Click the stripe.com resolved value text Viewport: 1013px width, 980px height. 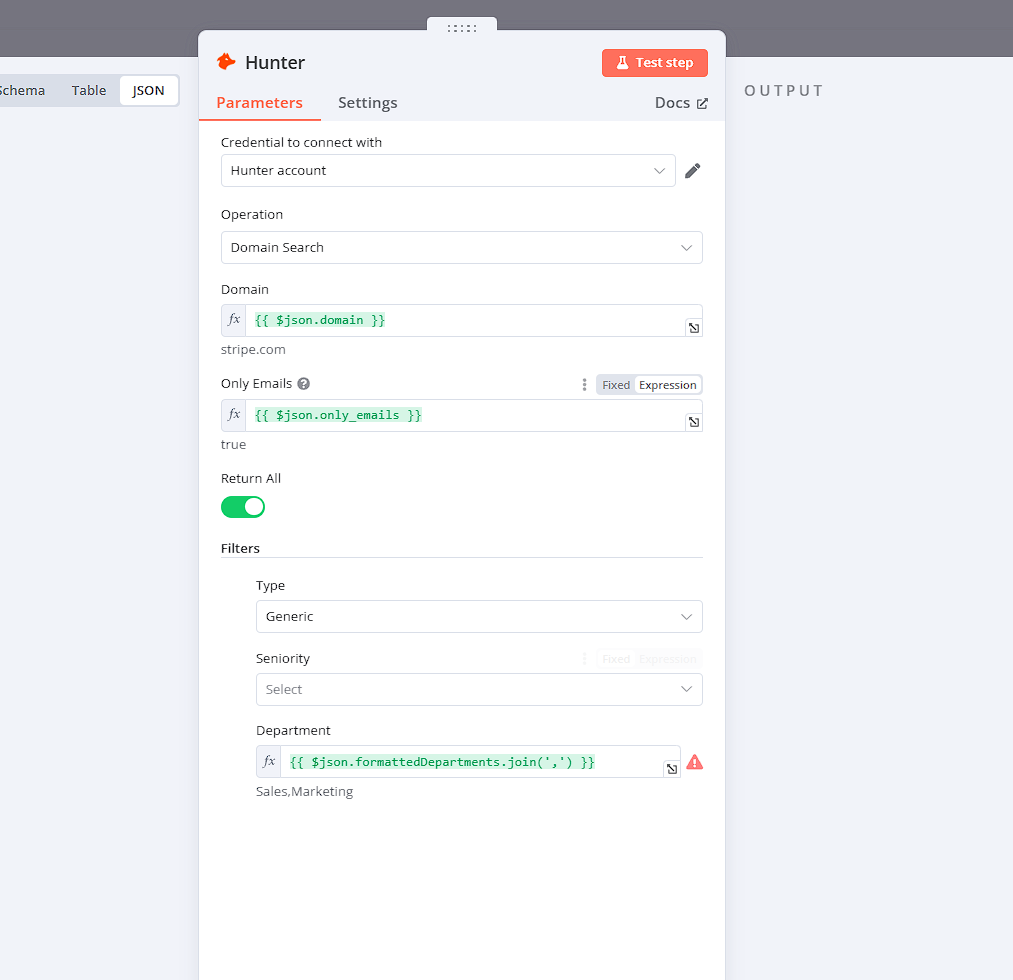click(x=253, y=349)
